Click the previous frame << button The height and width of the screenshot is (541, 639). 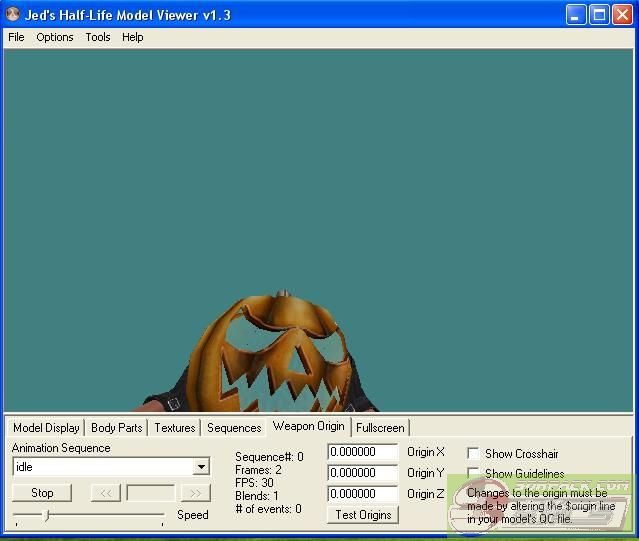(x=106, y=493)
